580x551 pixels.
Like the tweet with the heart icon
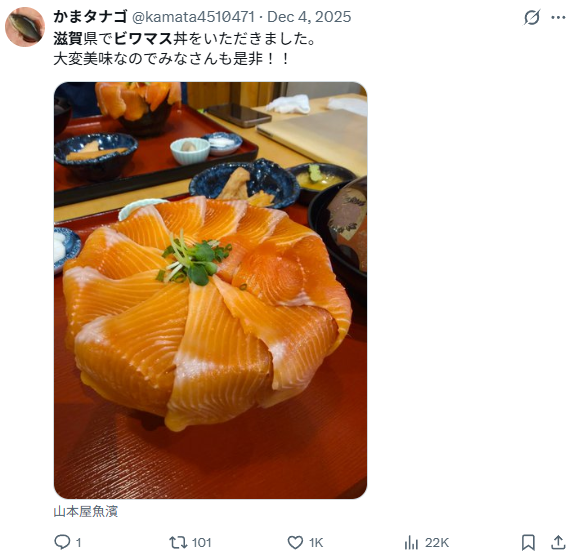tap(295, 542)
